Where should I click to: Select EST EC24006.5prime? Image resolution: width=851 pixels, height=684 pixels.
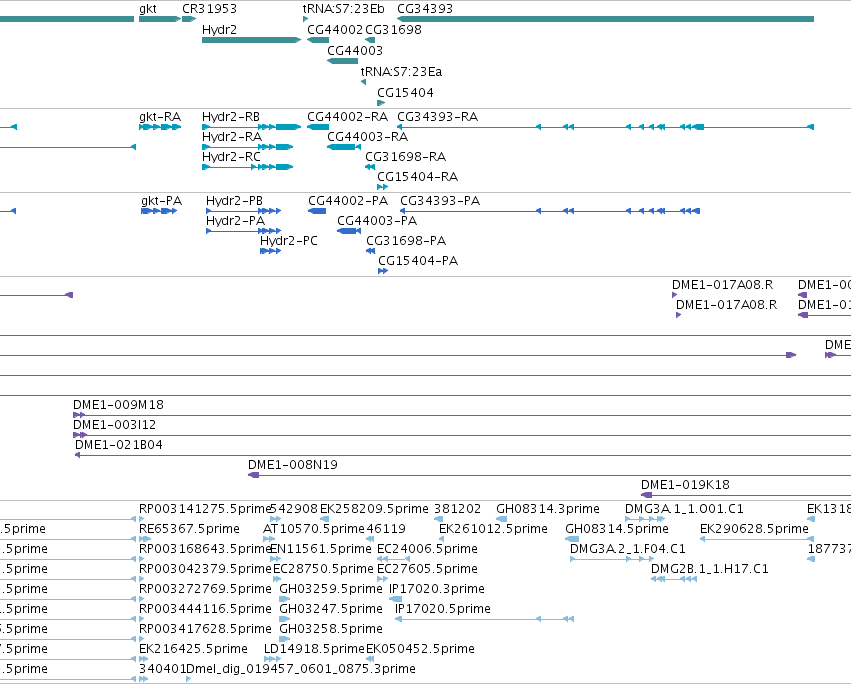pos(427,549)
